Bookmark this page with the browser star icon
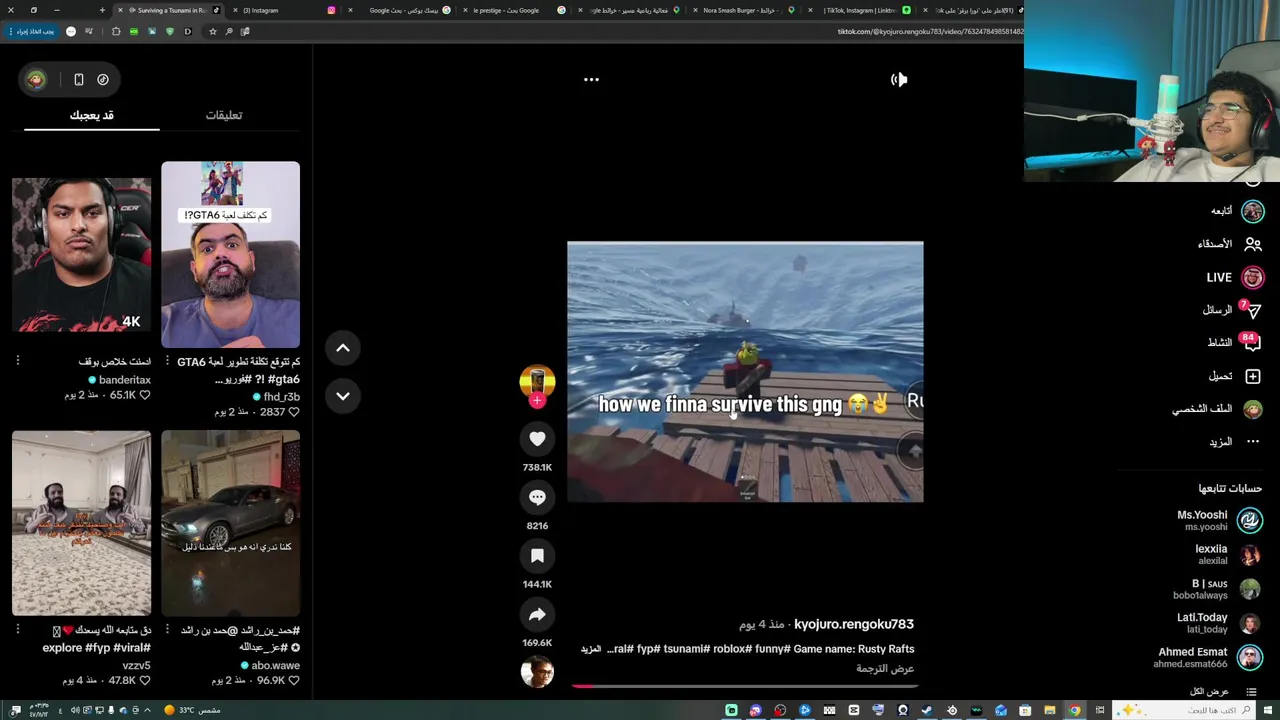This screenshot has width=1280, height=720. 212,31
